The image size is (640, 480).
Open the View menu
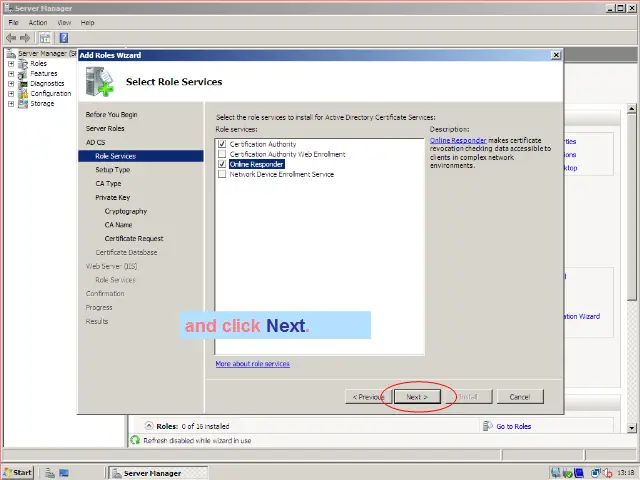pos(64,22)
